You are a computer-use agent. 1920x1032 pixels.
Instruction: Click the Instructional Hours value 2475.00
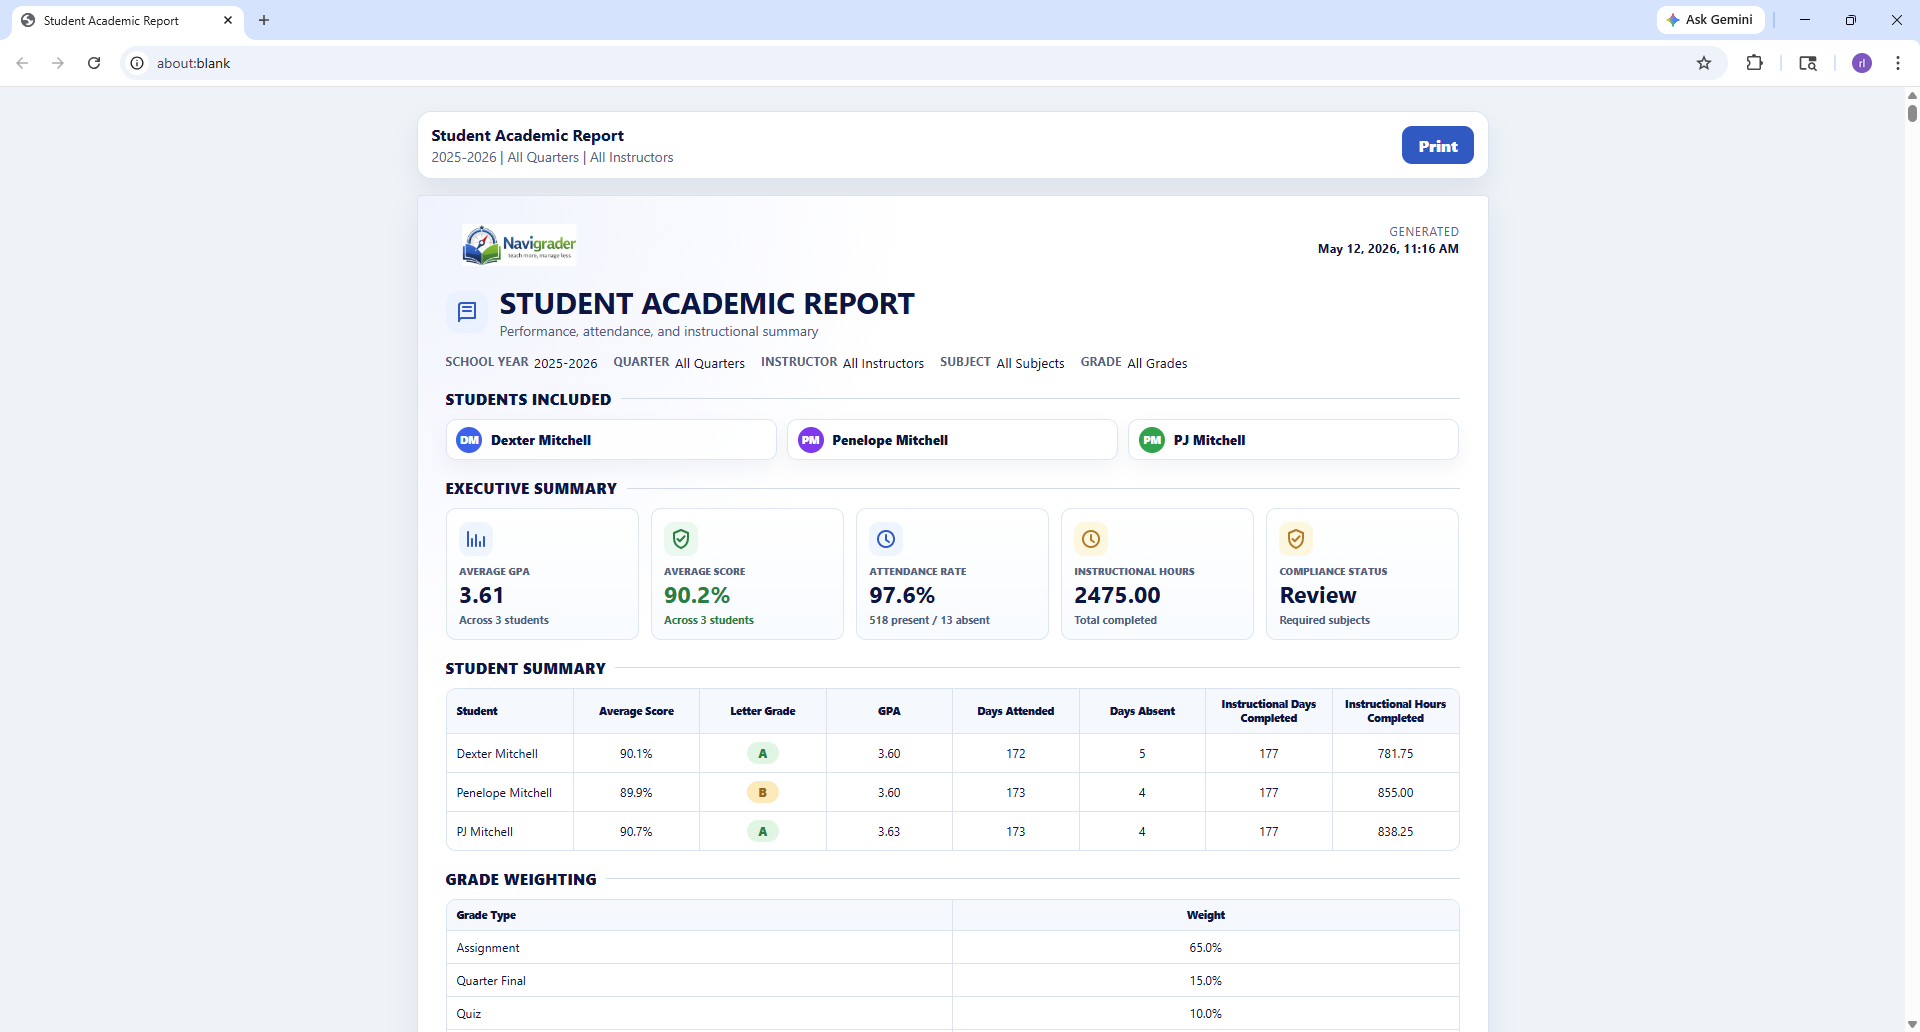click(x=1117, y=595)
